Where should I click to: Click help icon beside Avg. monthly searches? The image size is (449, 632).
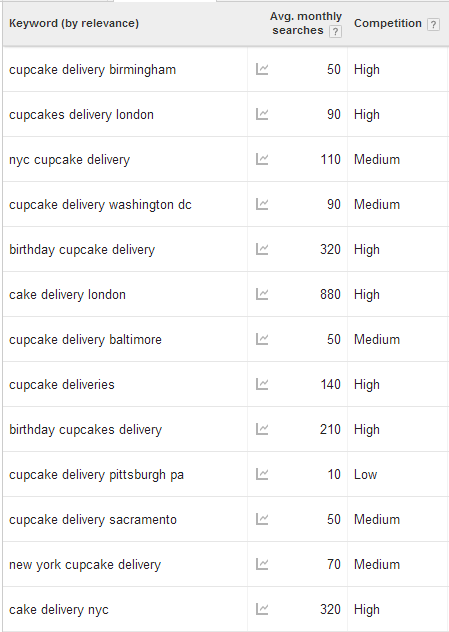click(x=335, y=31)
